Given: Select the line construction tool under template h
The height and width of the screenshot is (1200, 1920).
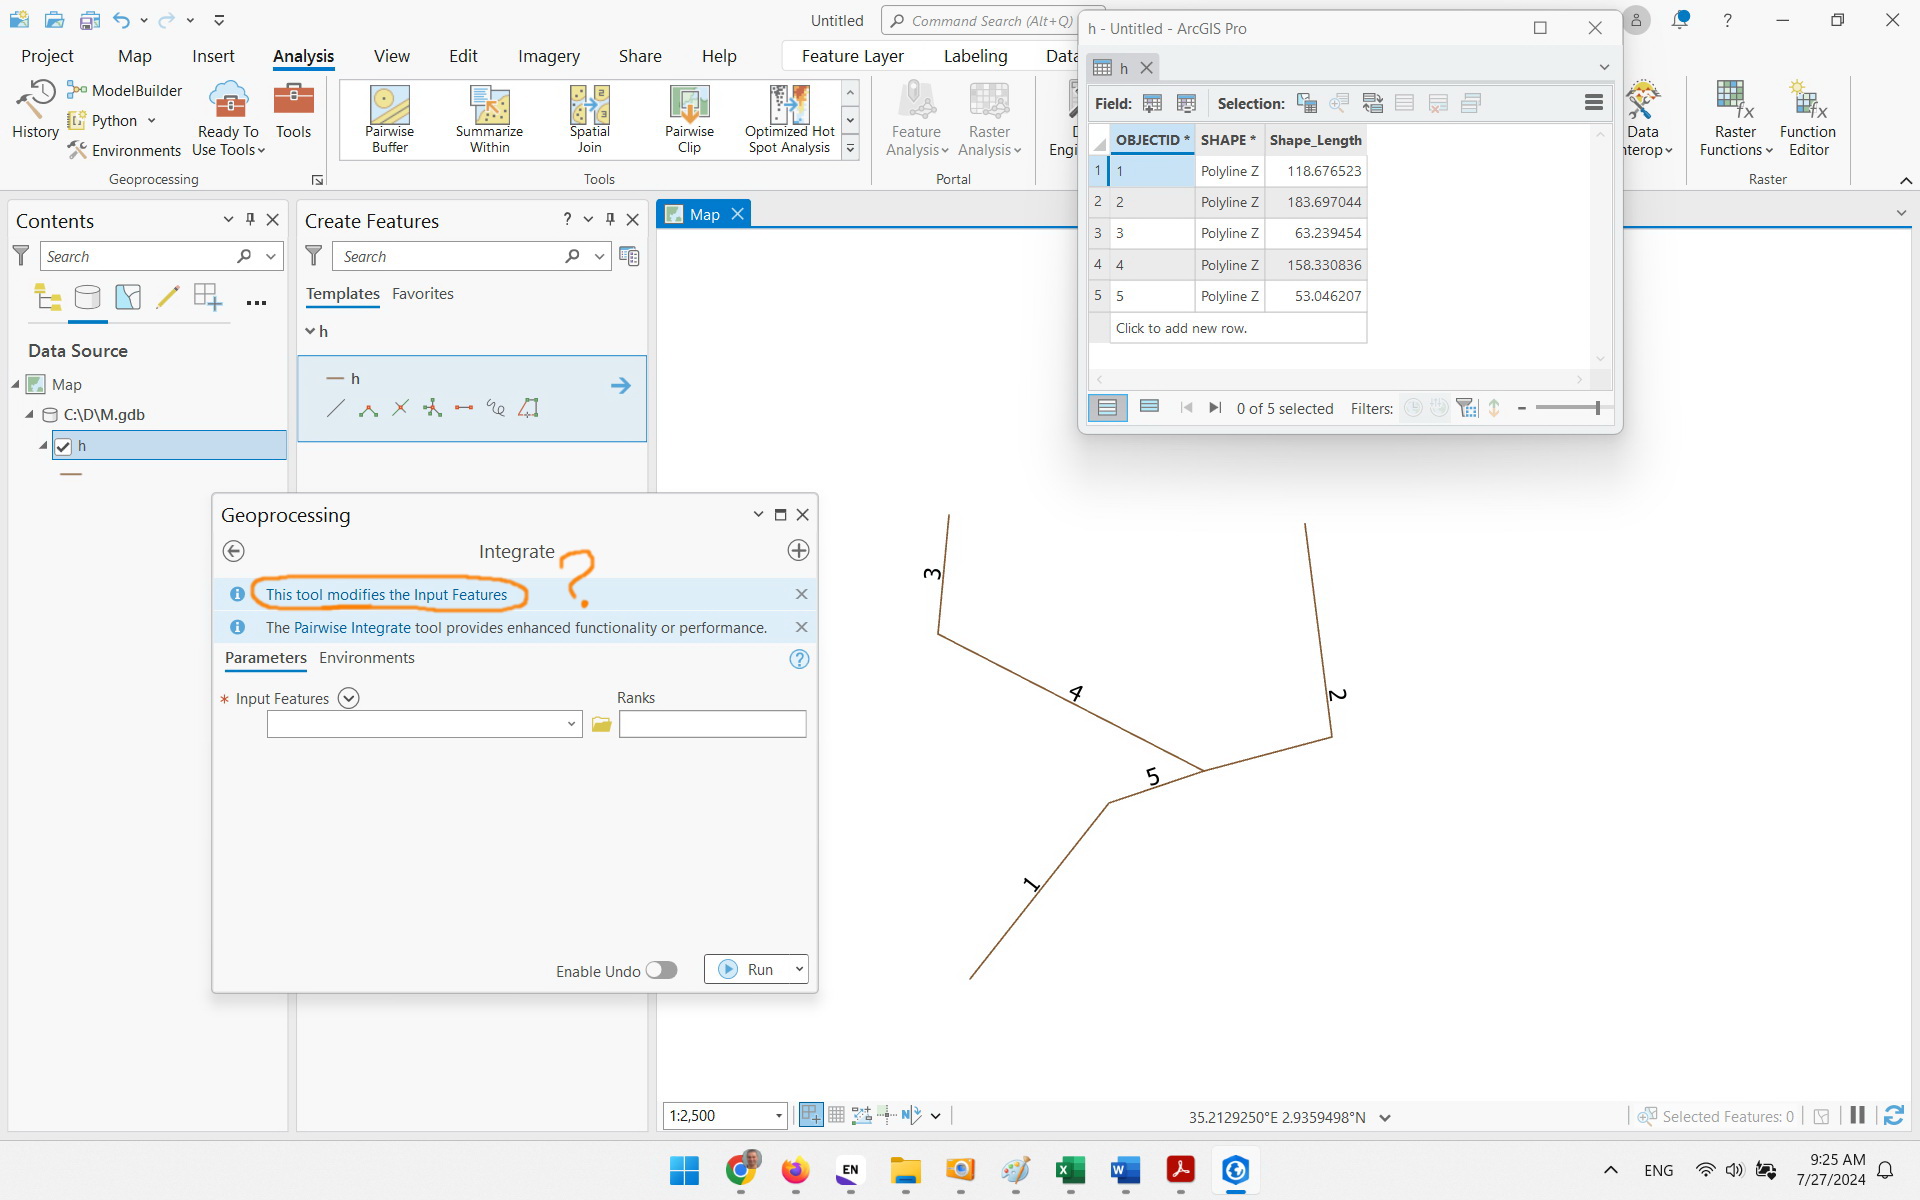Looking at the screenshot, I should point(336,408).
